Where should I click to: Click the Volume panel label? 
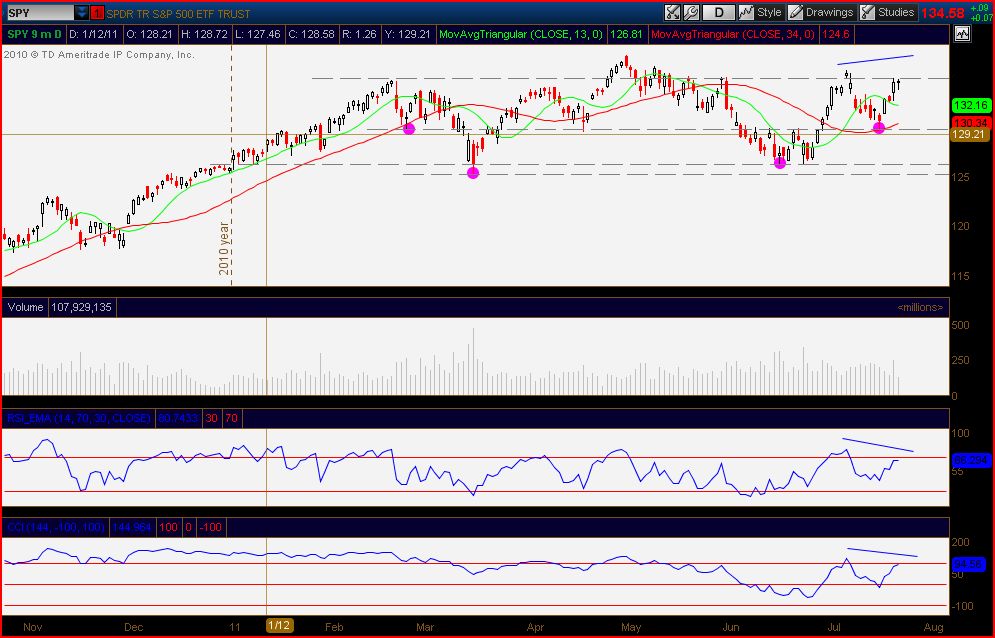(25, 307)
